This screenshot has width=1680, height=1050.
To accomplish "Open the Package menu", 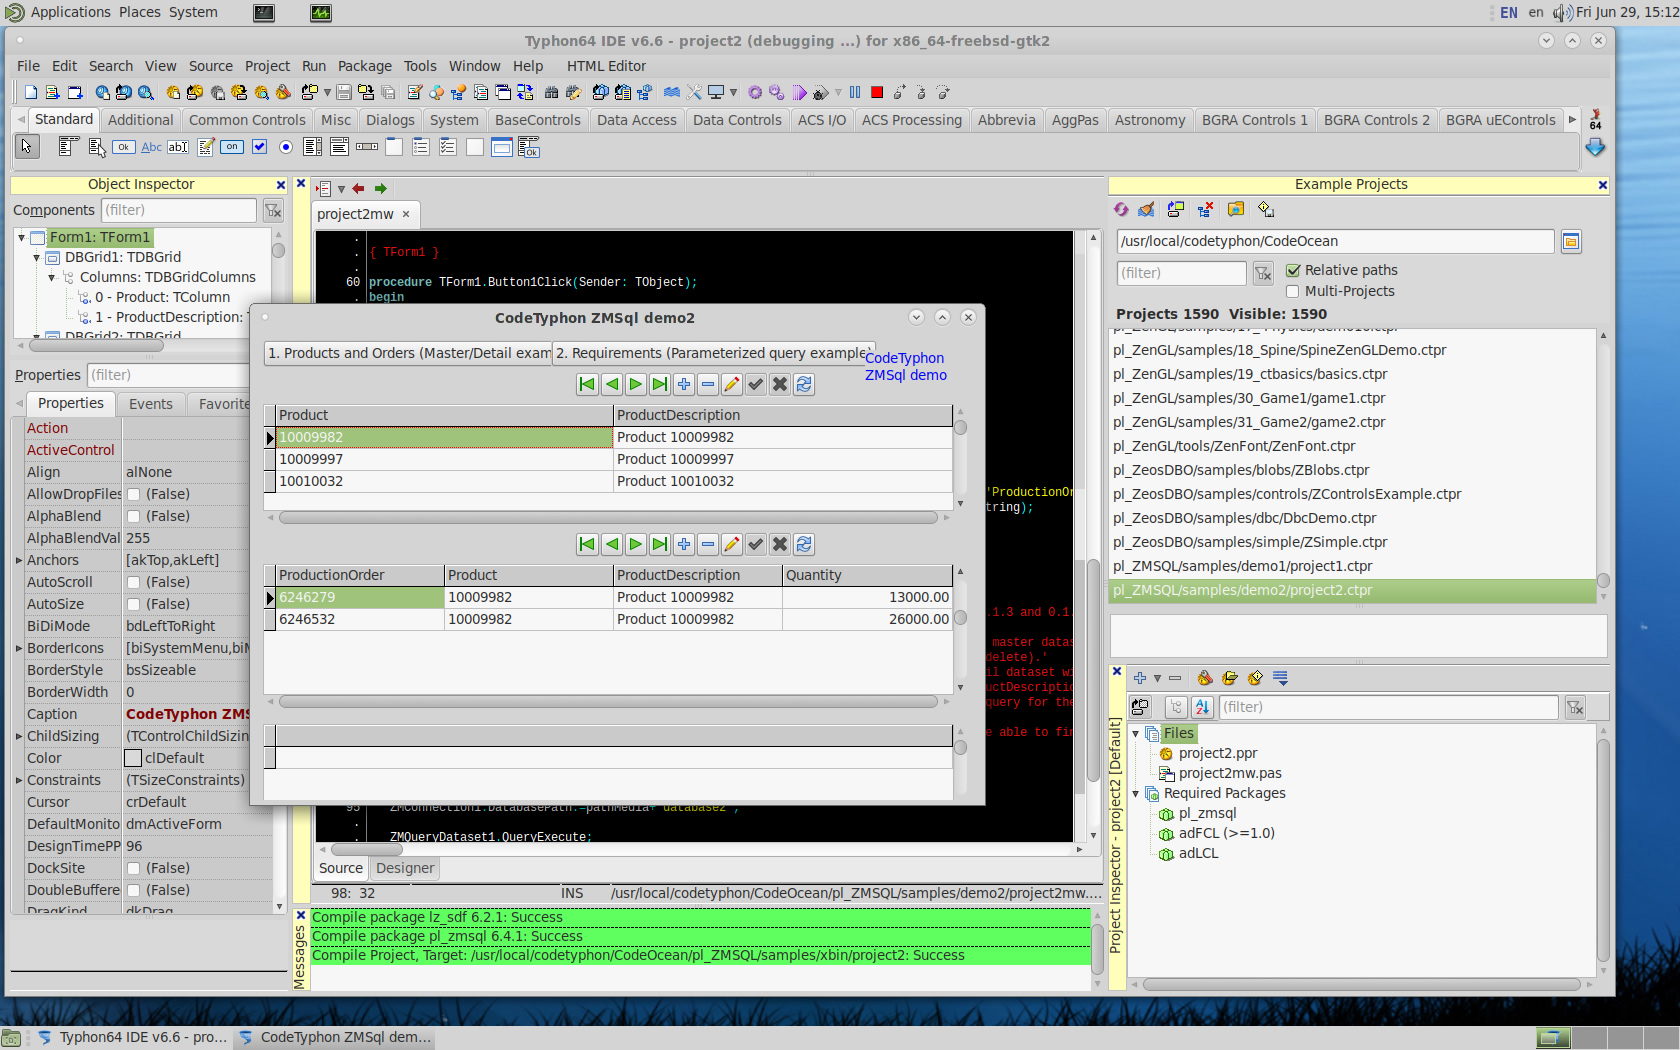I will (364, 66).
